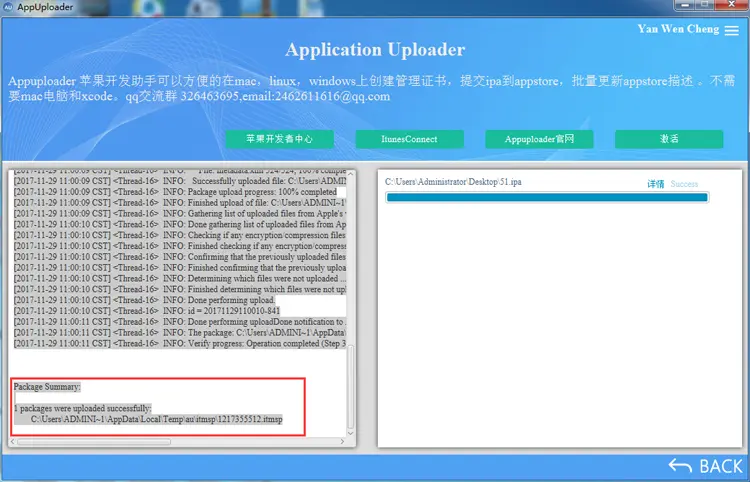Click the 51.ipa upload progress bar

coord(547,197)
